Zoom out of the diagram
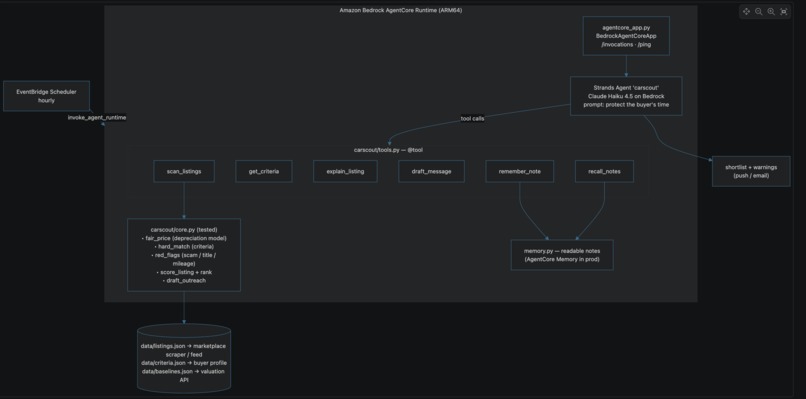This screenshot has width=806, height=399. 758,11
